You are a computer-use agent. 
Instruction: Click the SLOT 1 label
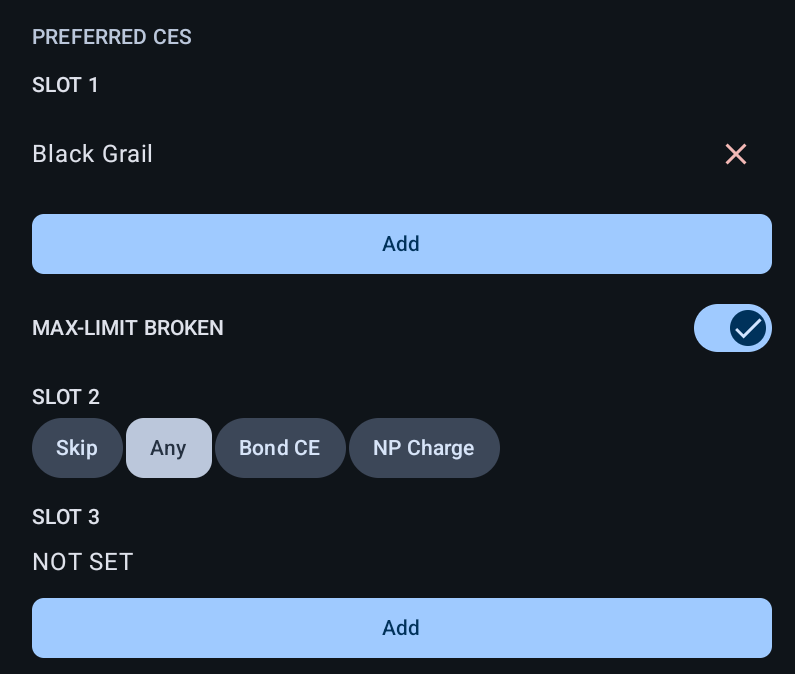pyautogui.click(x=66, y=85)
